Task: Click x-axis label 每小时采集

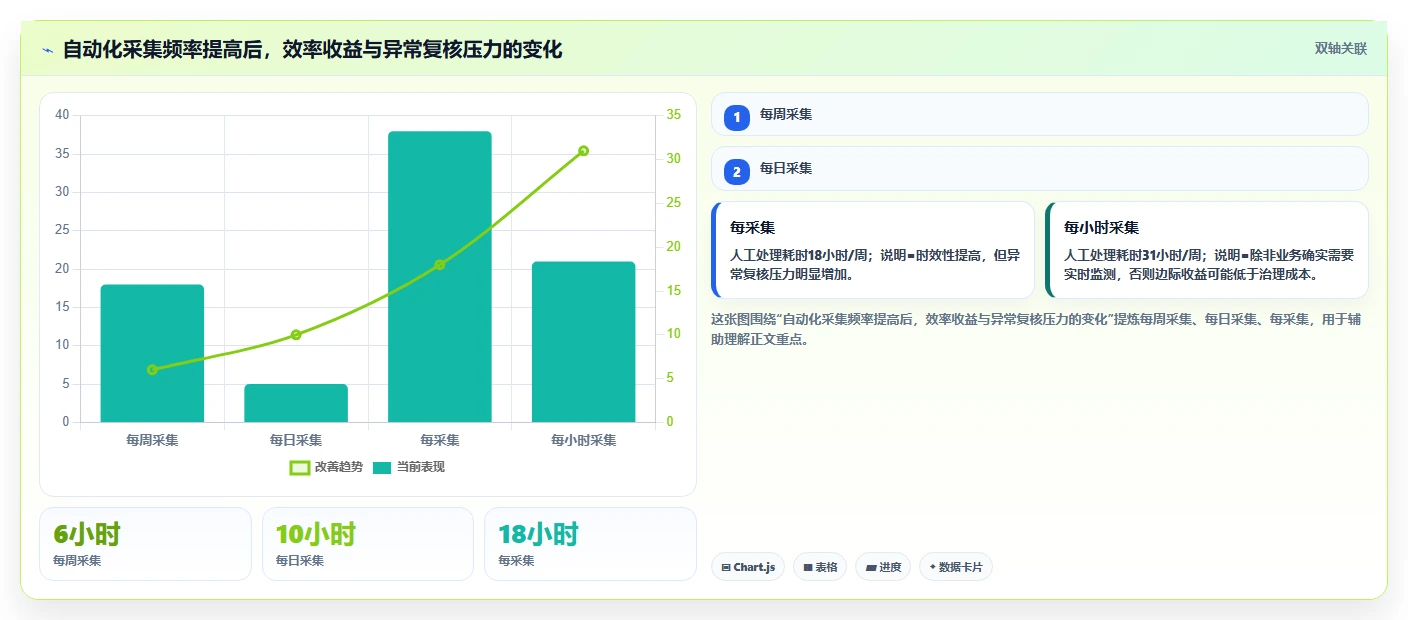Action: point(584,440)
